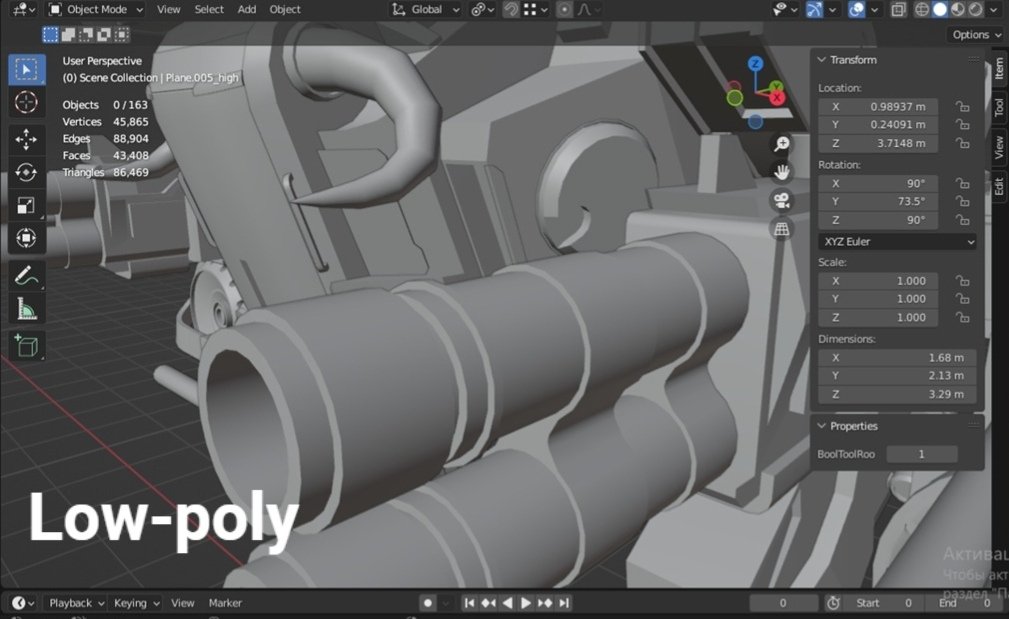This screenshot has width=1009, height=619.
Task: Choose the Measure ruler tool
Action: click(26, 310)
